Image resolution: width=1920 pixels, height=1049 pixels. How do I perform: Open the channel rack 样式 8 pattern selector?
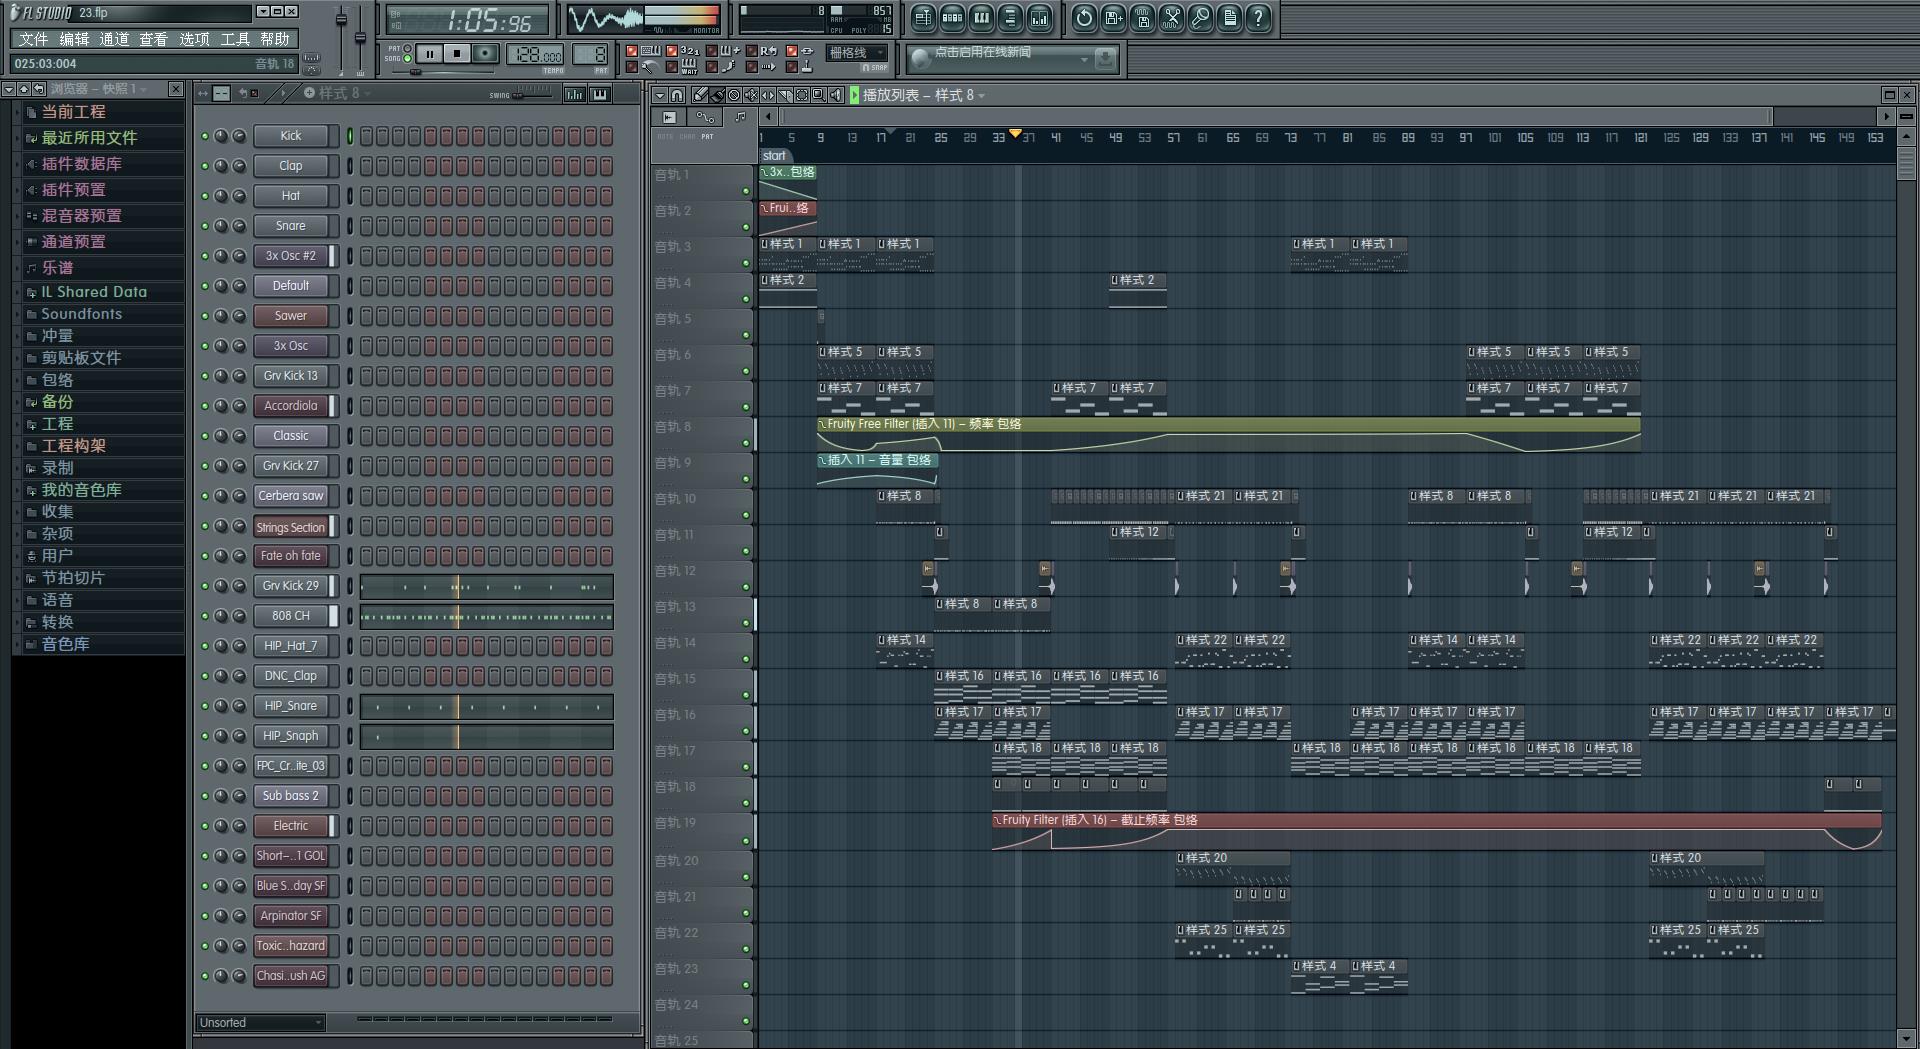(337, 93)
